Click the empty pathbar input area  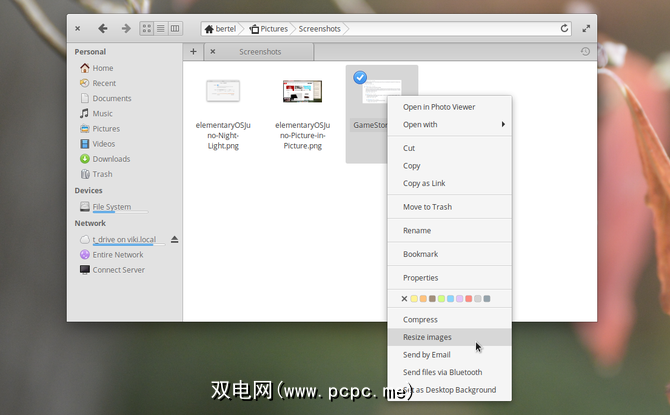click(453, 29)
